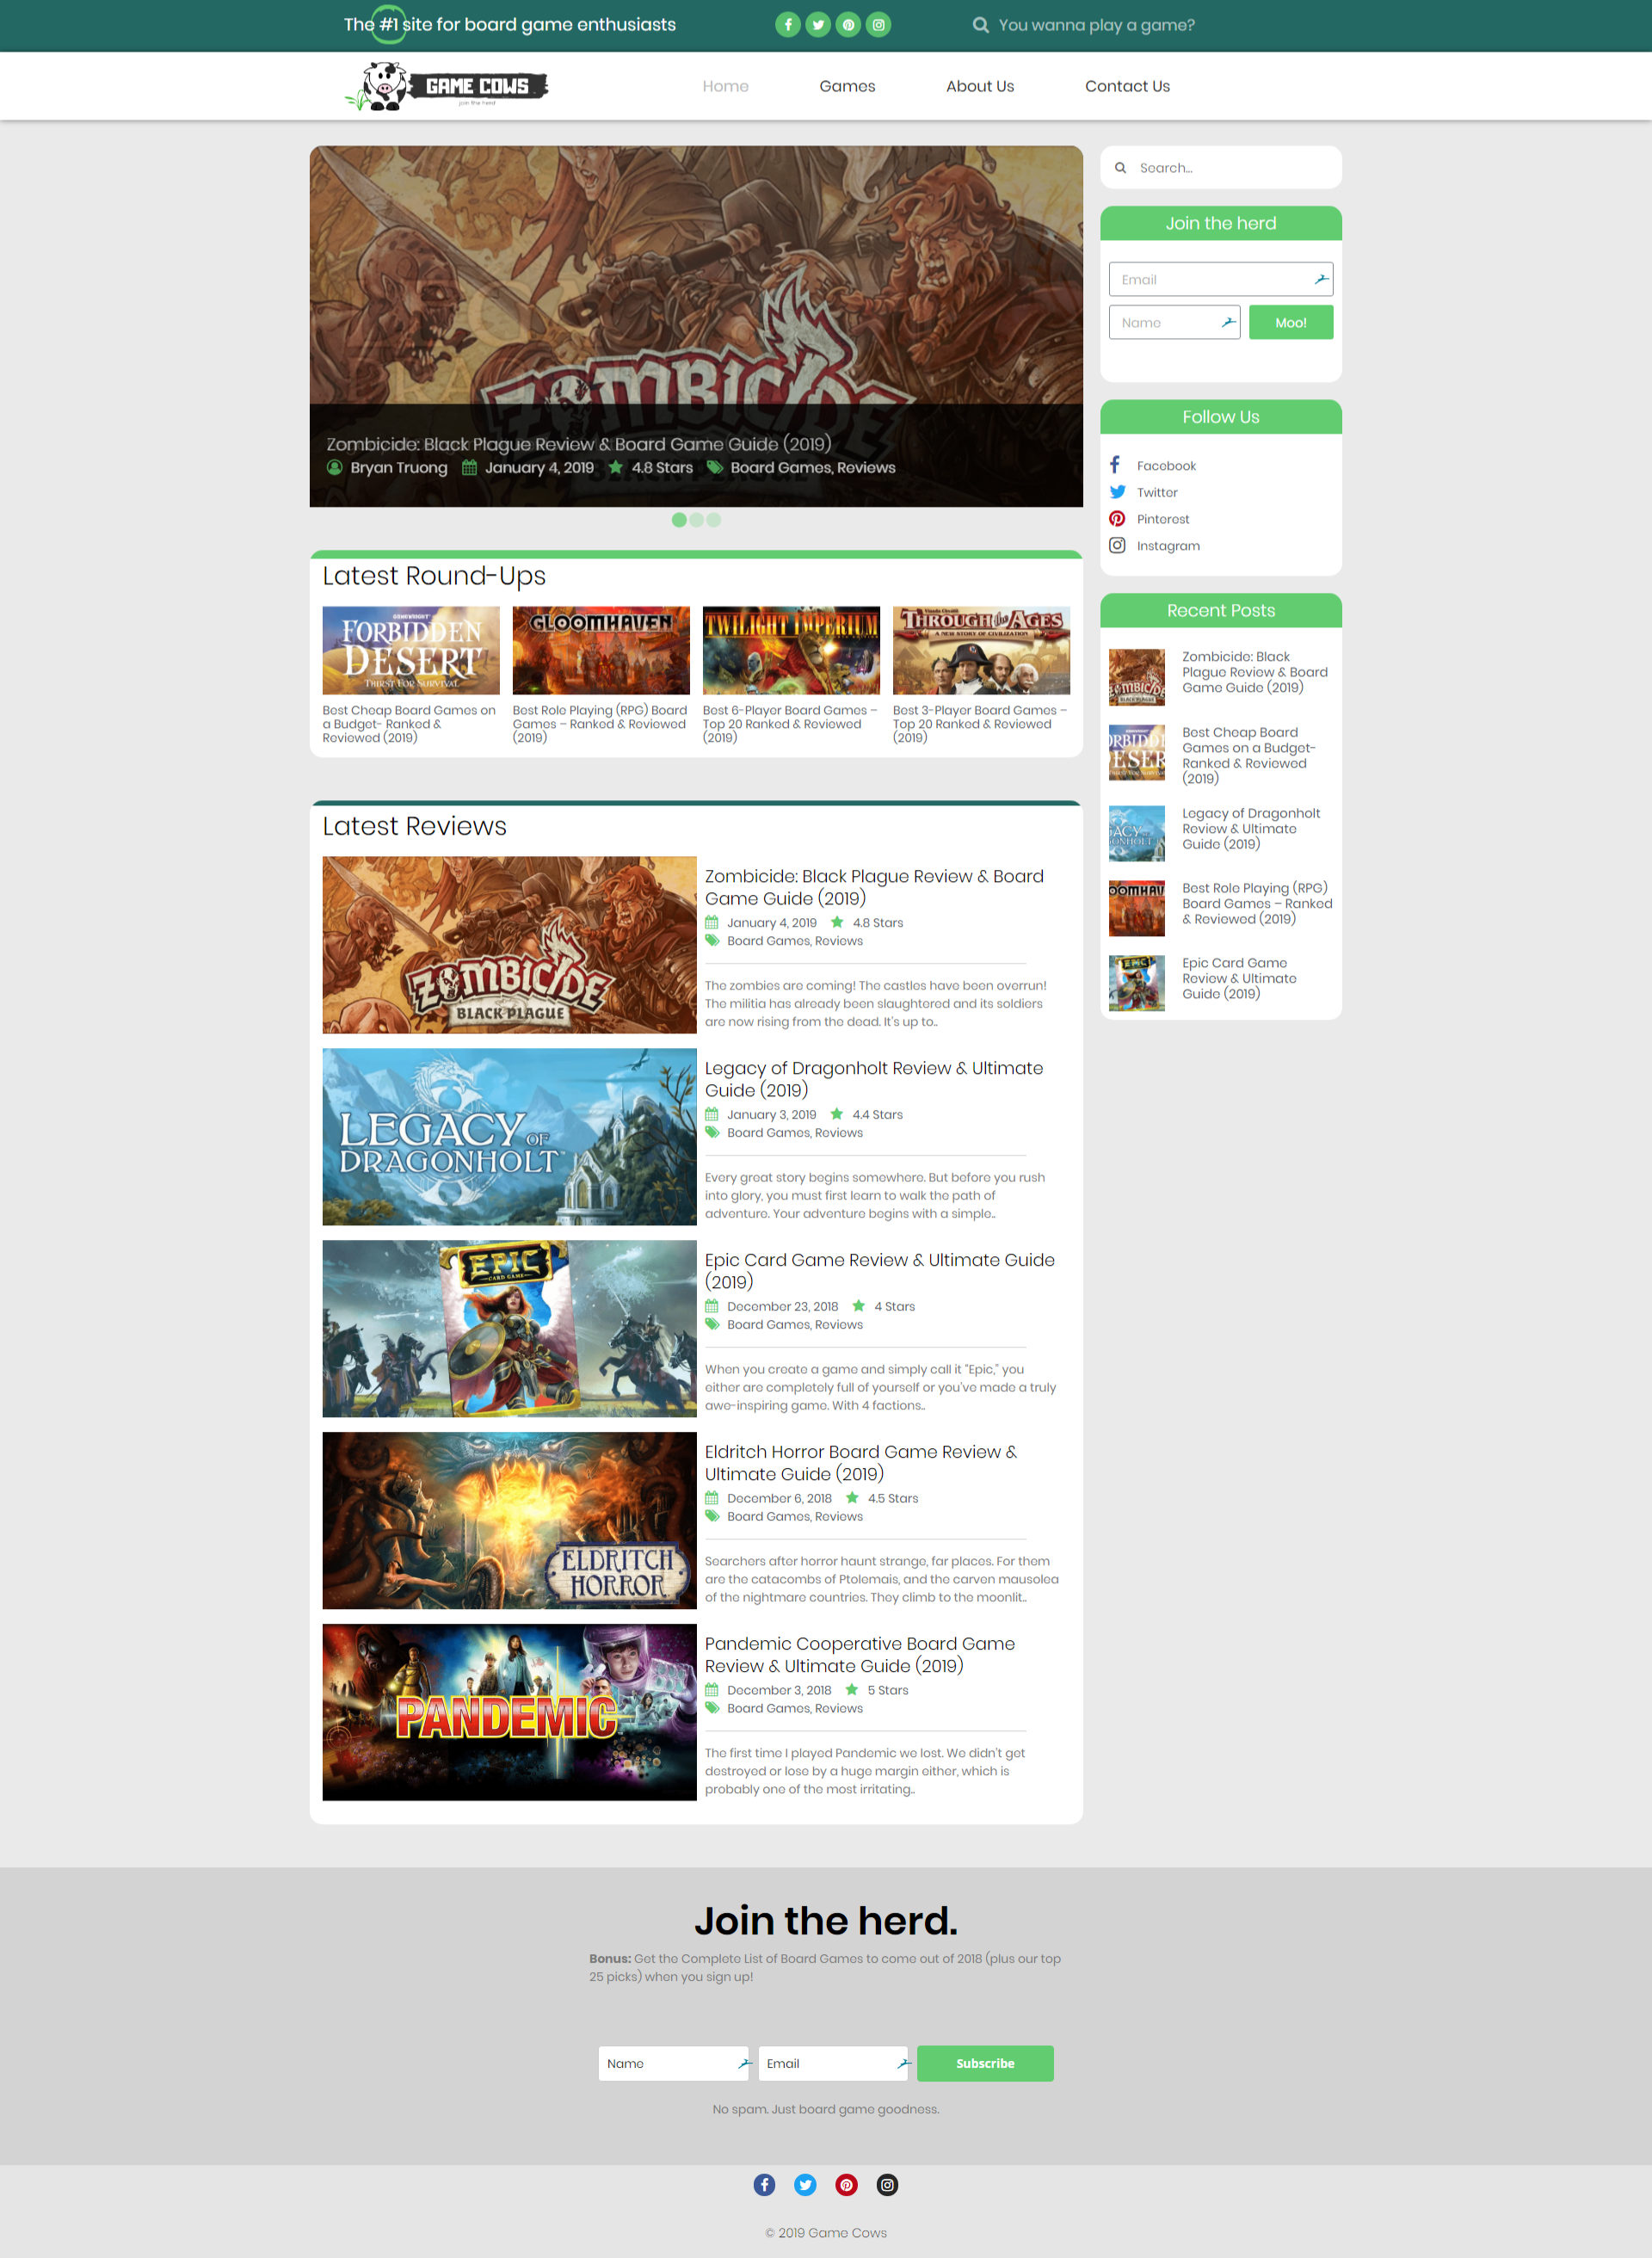Click top bar 'You wanna play a game?' search field
The width and height of the screenshot is (1652, 2258).
coord(1096,25)
